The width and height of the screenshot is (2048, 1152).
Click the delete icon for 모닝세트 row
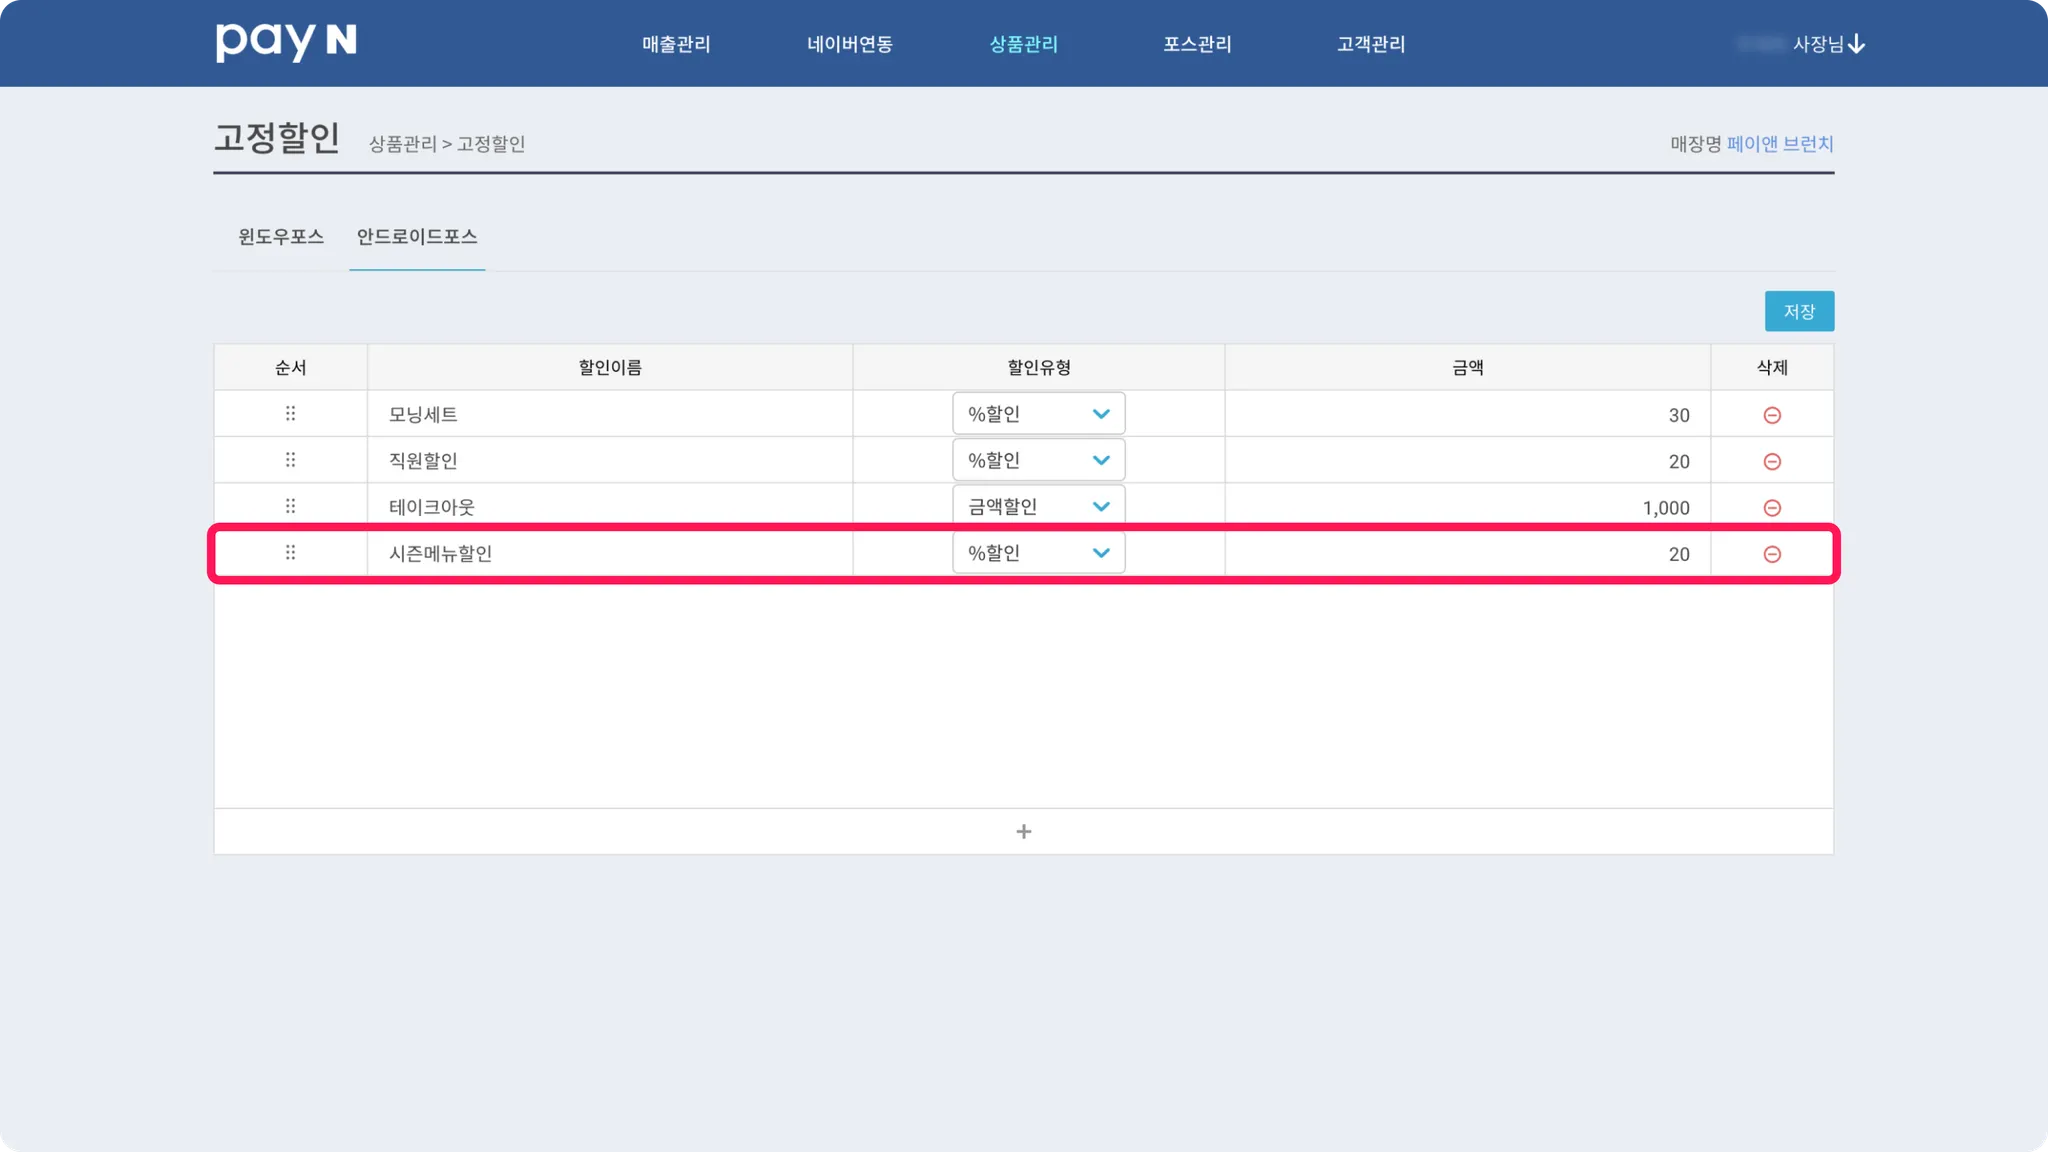coord(1771,415)
